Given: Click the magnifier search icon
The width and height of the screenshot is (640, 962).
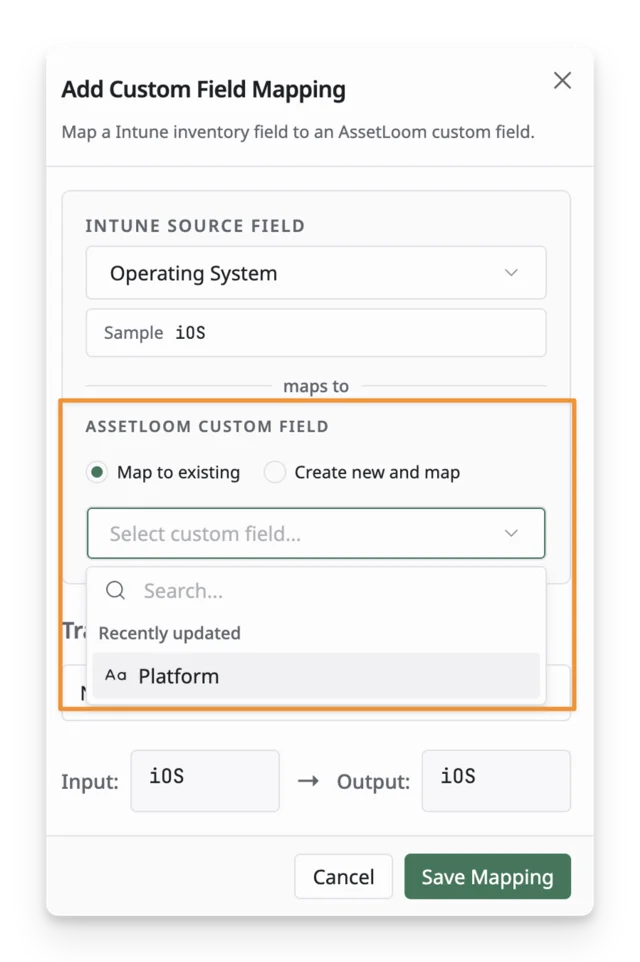Looking at the screenshot, I should tap(115, 590).
